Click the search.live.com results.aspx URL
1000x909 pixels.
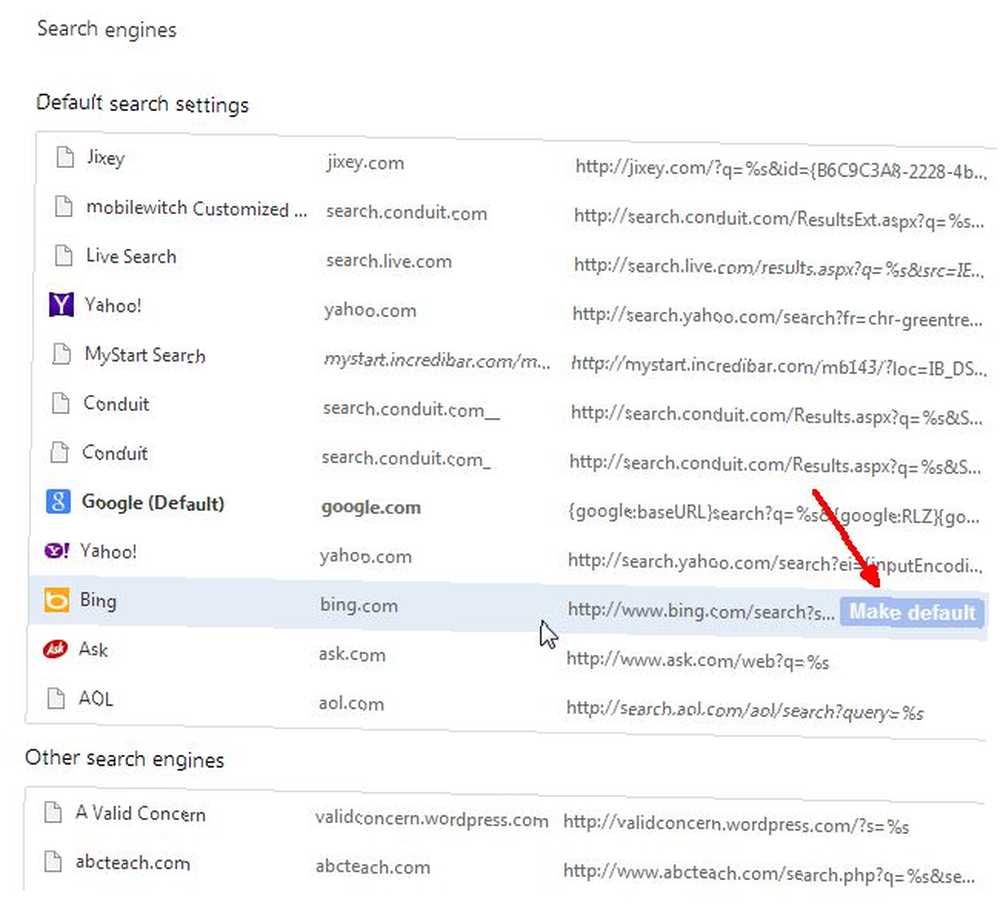[778, 269]
